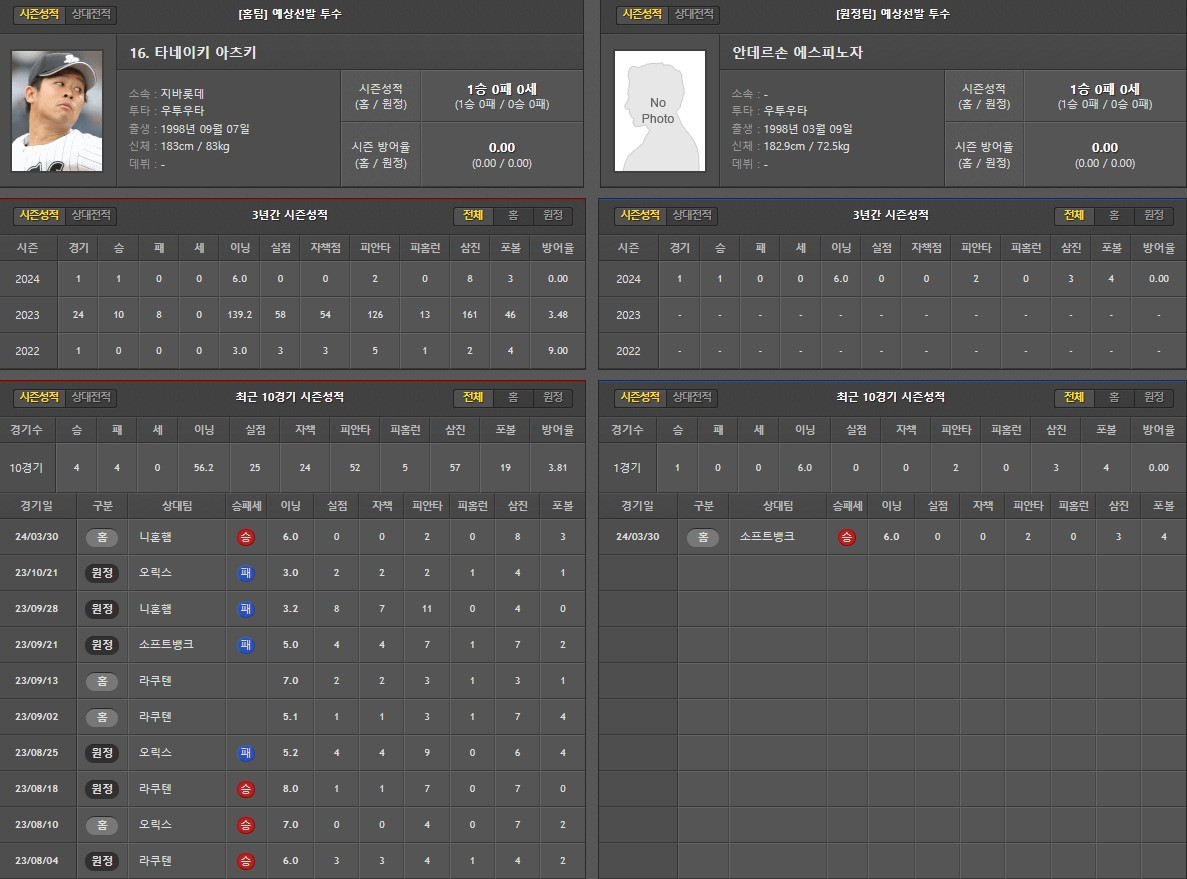1187x879 pixels.
Task: Select 상대전적 tab in away starting pitcher header
Action: [x=693, y=14]
